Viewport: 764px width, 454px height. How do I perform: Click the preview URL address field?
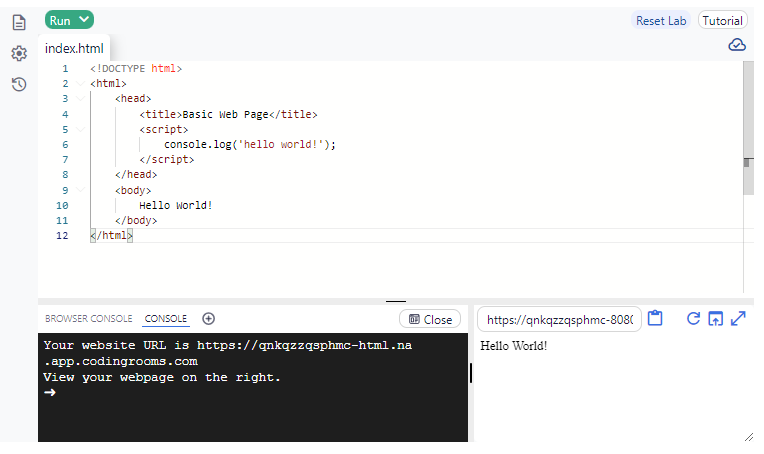pyautogui.click(x=559, y=320)
